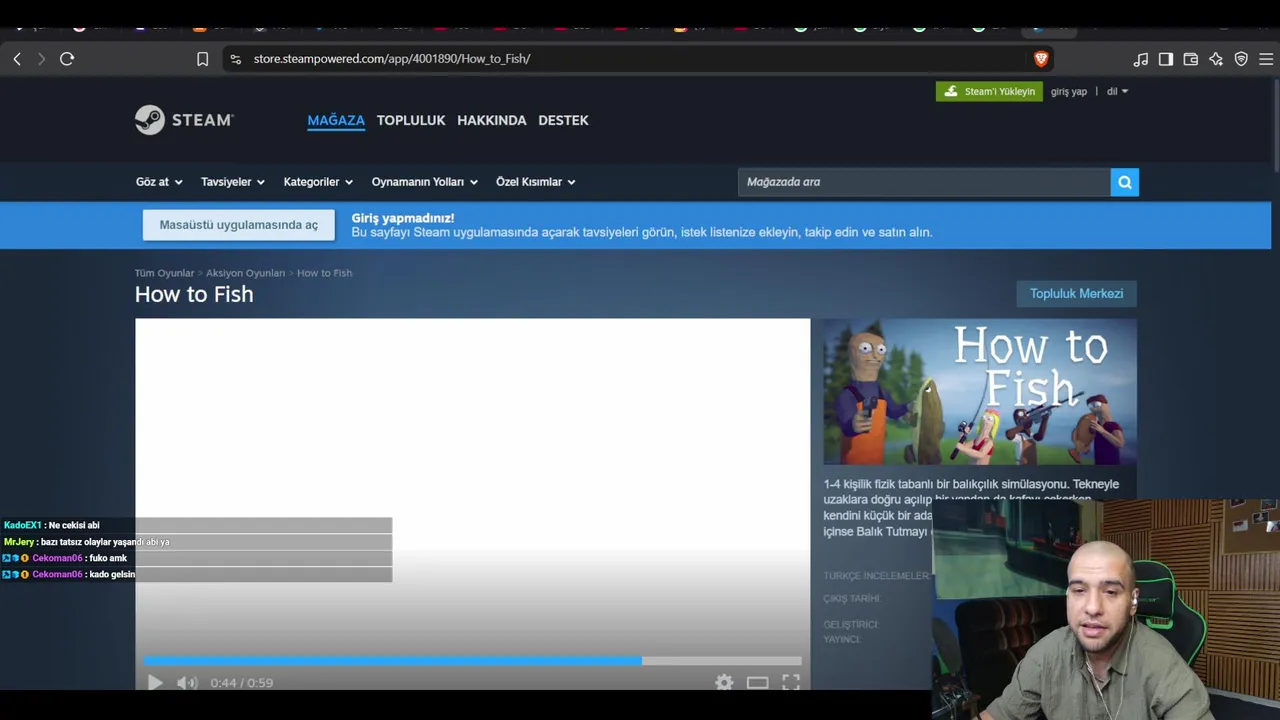Image resolution: width=1280 pixels, height=720 pixels.
Task: Expand the Göz at menu
Action: (159, 182)
